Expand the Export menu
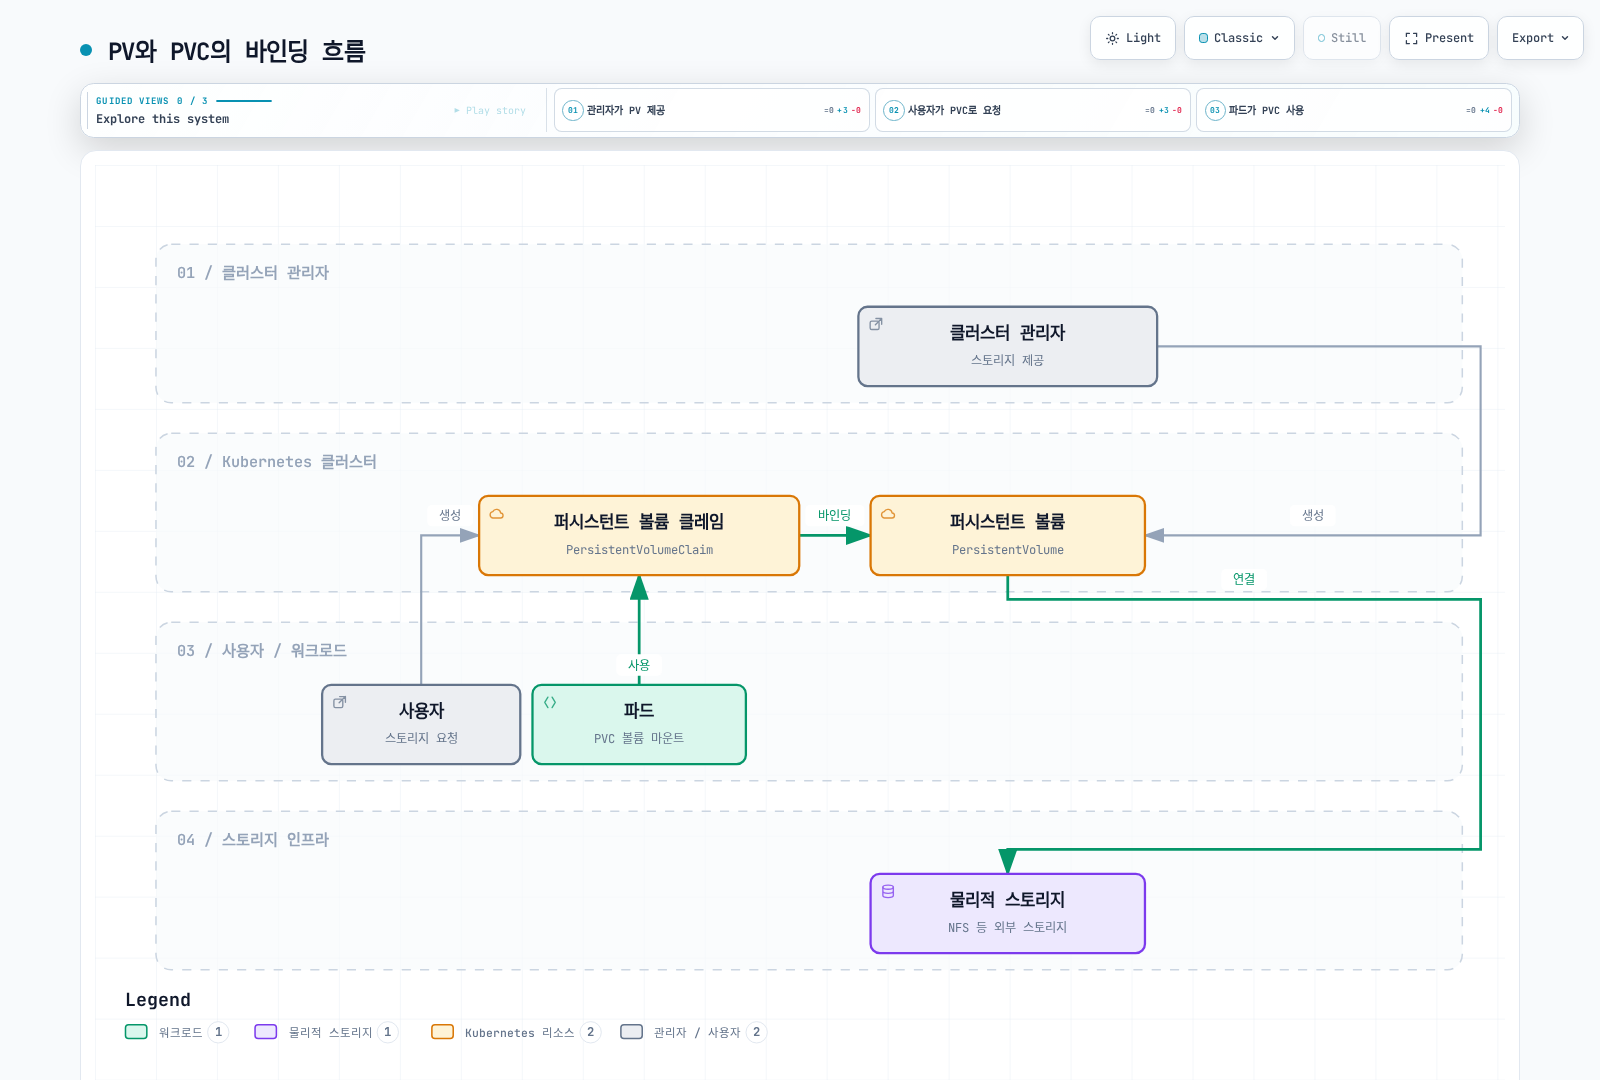1600x1080 pixels. click(1540, 38)
